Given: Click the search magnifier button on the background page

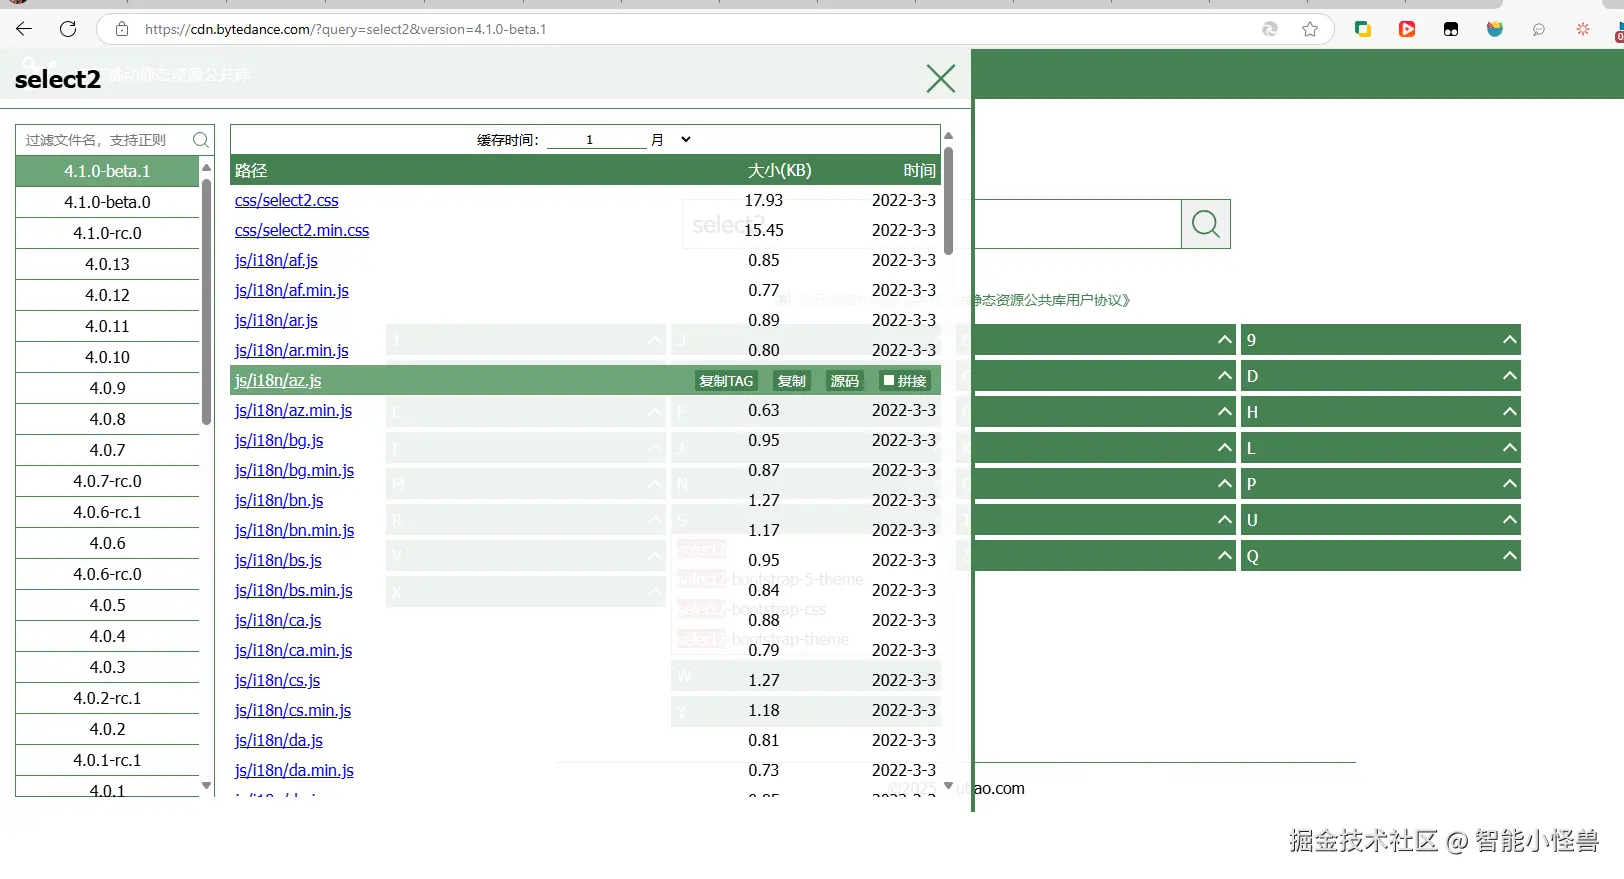Looking at the screenshot, I should (x=1206, y=224).
